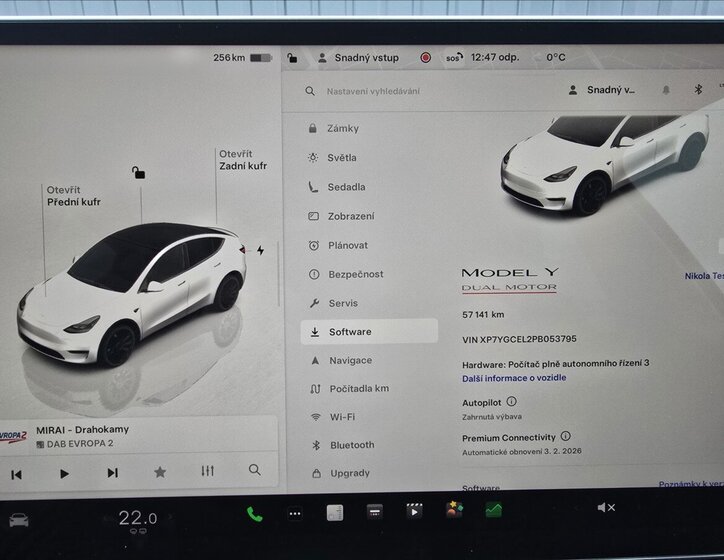Open the Bluetooth settings menu

pos(343,445)
